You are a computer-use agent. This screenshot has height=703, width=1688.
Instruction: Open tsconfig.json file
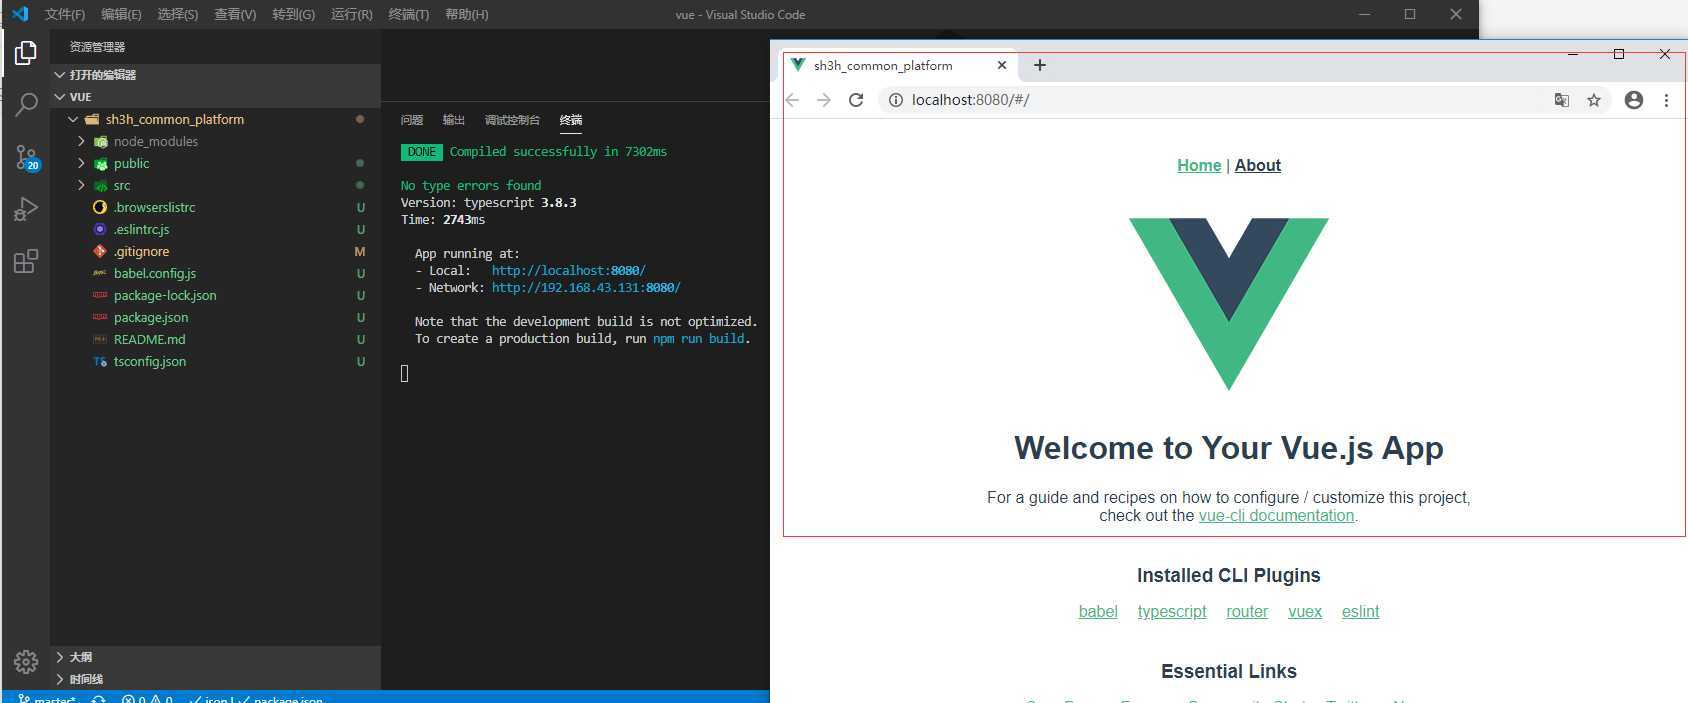tap(150, 361)
